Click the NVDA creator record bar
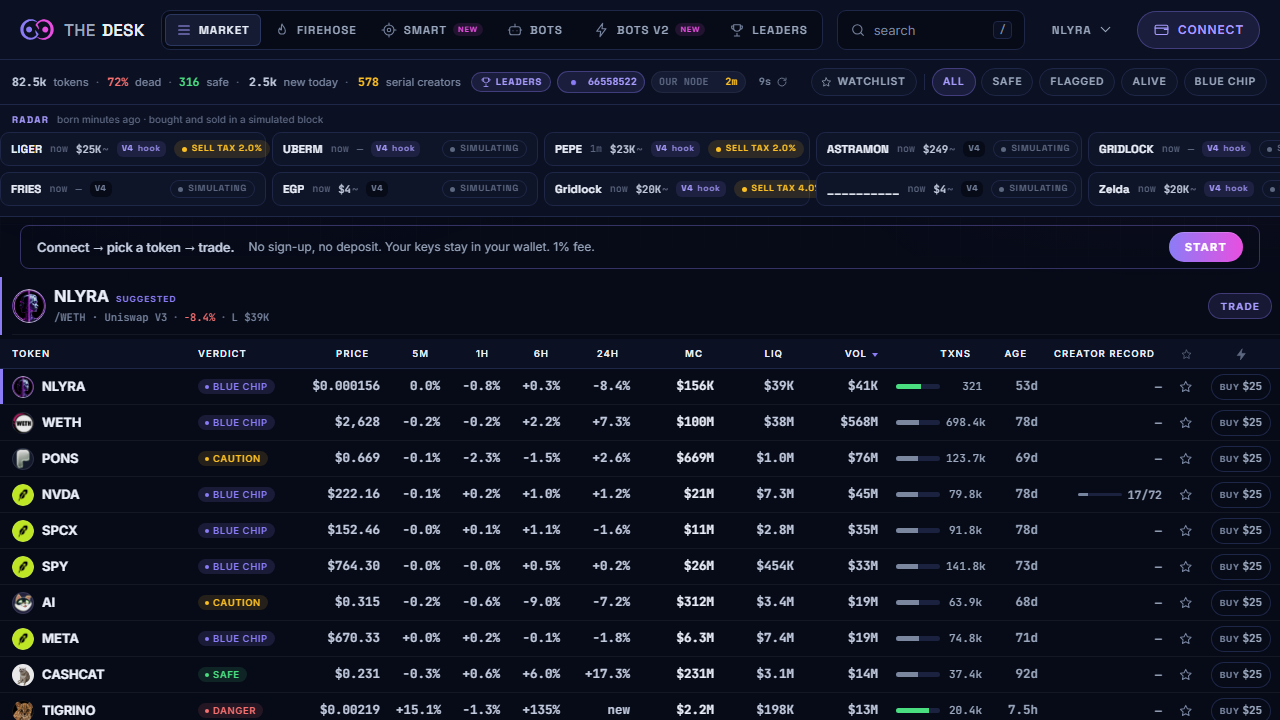 coord(1099,494)
